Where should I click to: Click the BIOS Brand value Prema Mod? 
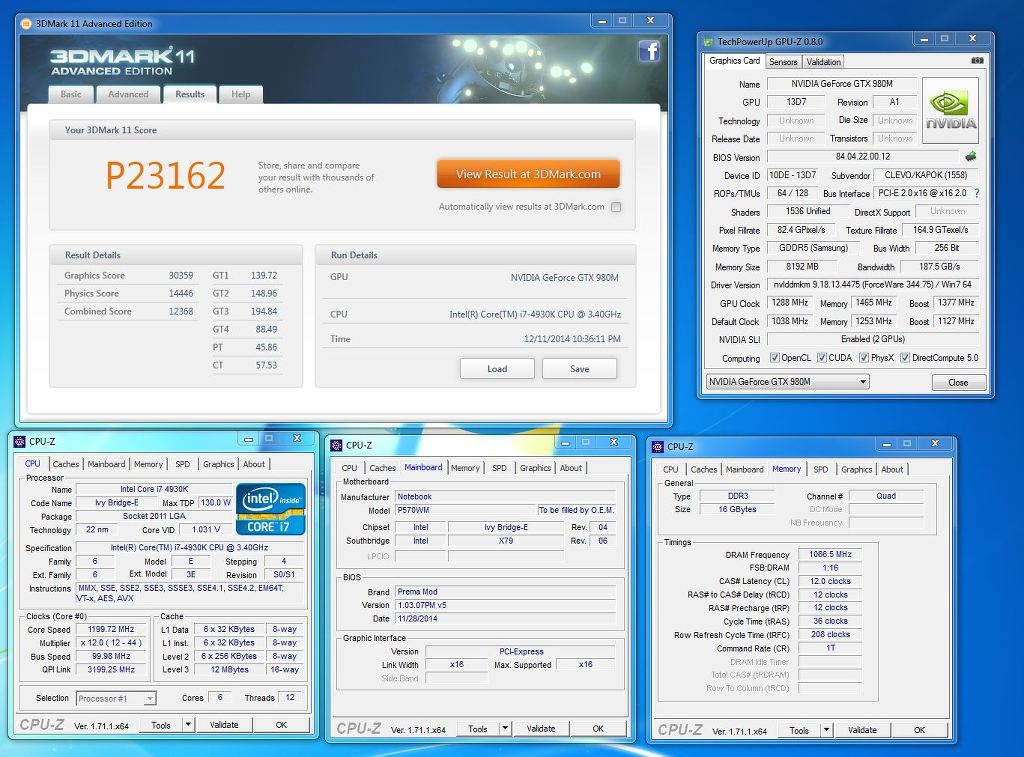click(x=505, y=591)
